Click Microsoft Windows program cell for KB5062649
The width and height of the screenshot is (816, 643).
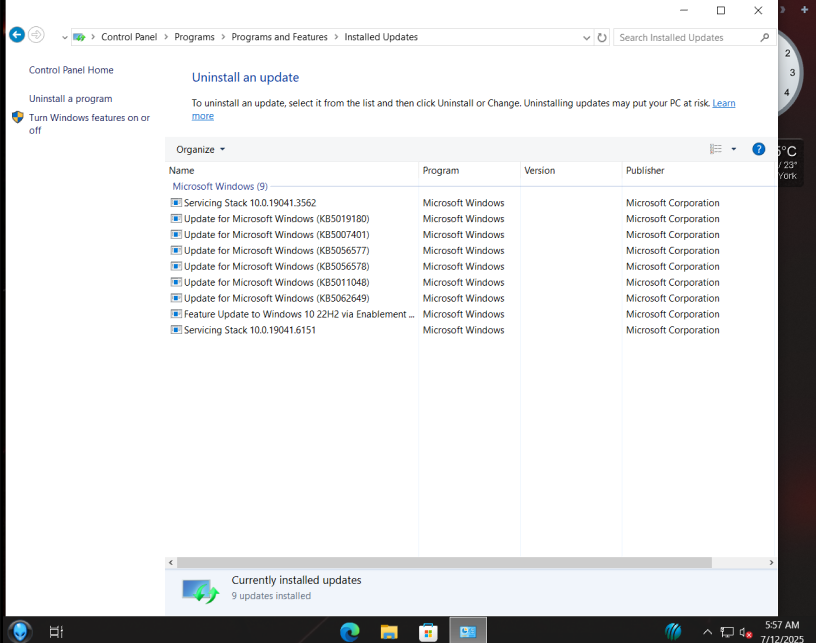[463, 298]
